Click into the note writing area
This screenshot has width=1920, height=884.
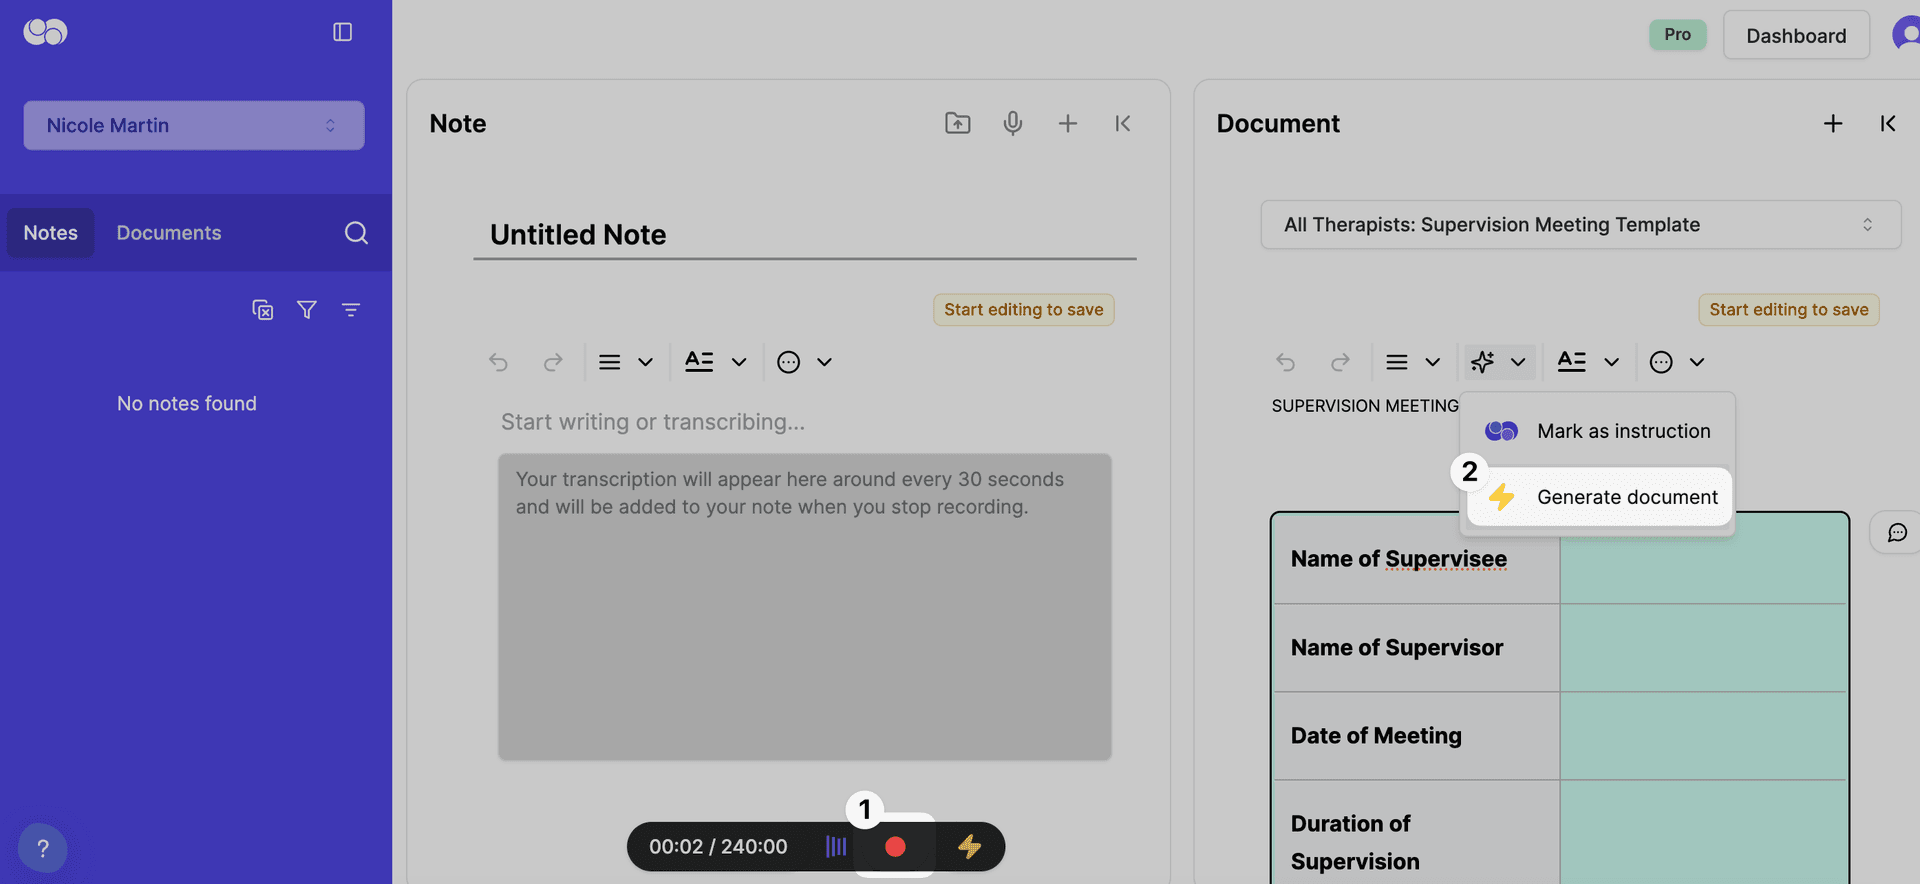point(805,422)
